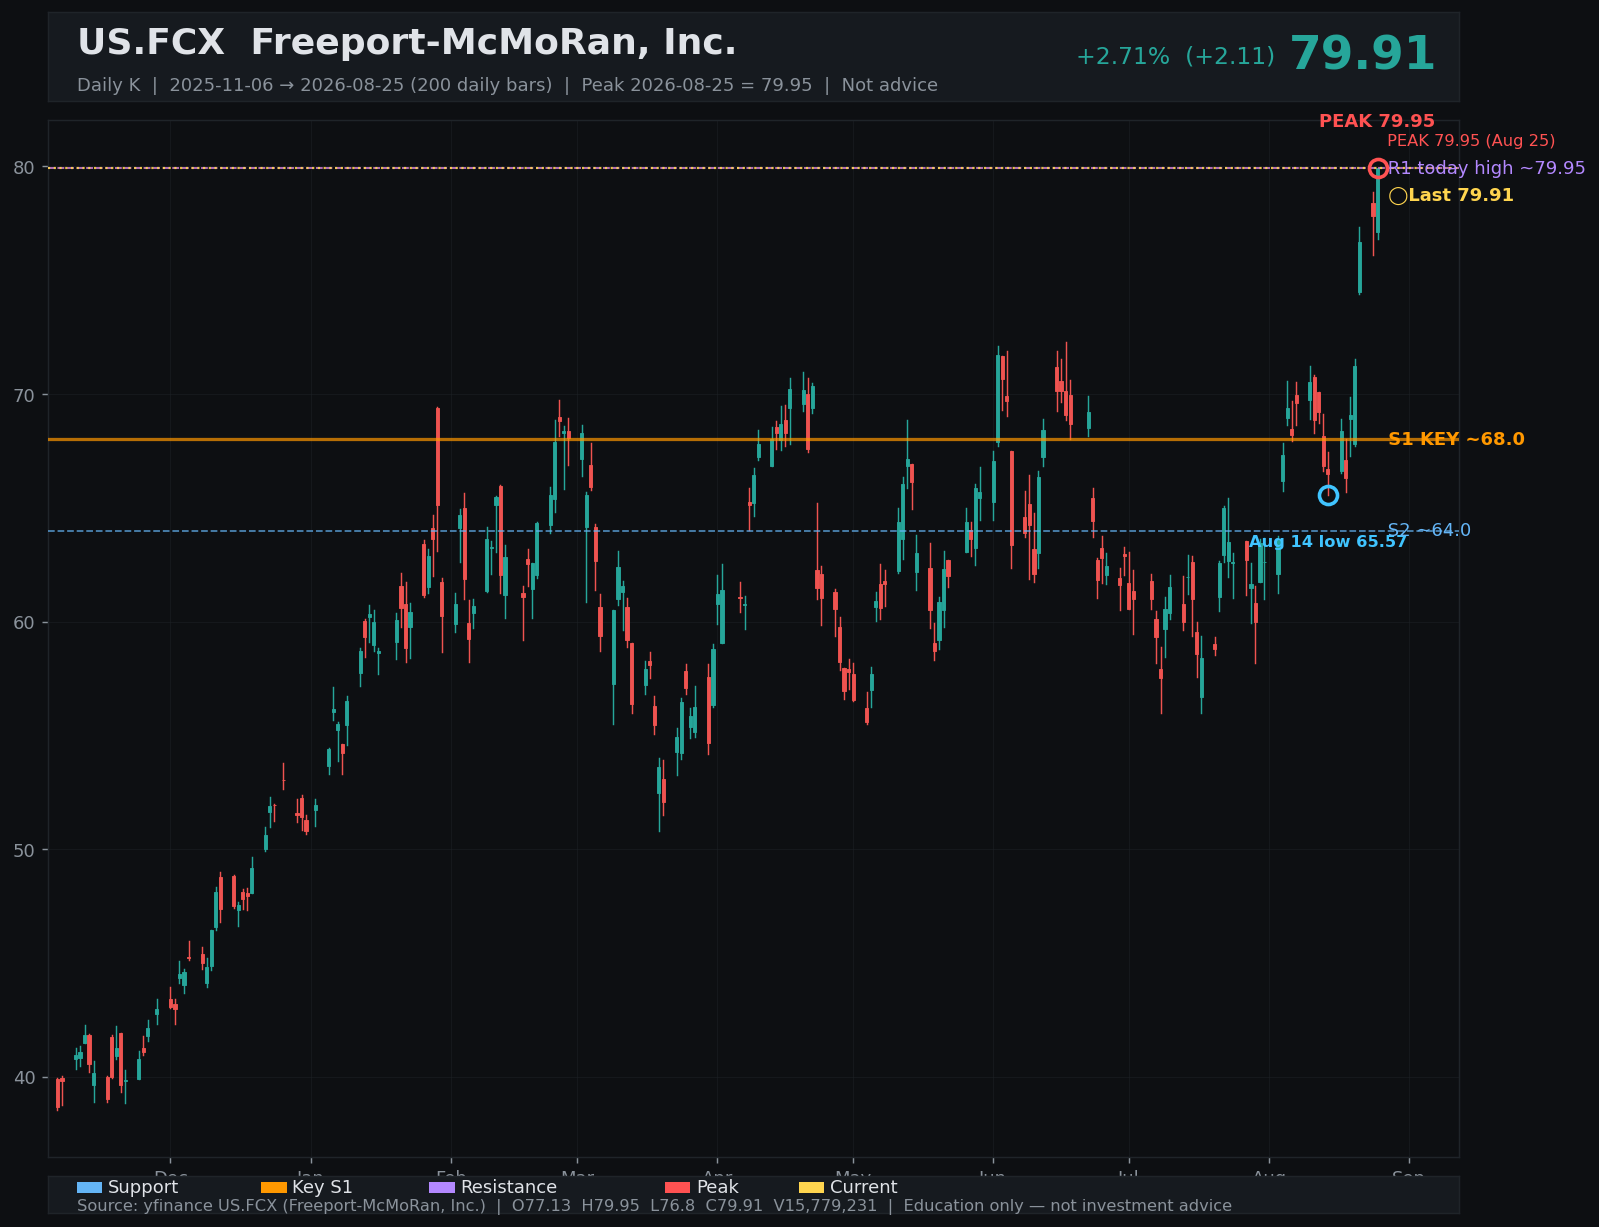This screenshot has height=1227, width=1599.
Task: Select the purple Resistance legend swatch
Action: pyautogui.click(x=442, y=1187)
